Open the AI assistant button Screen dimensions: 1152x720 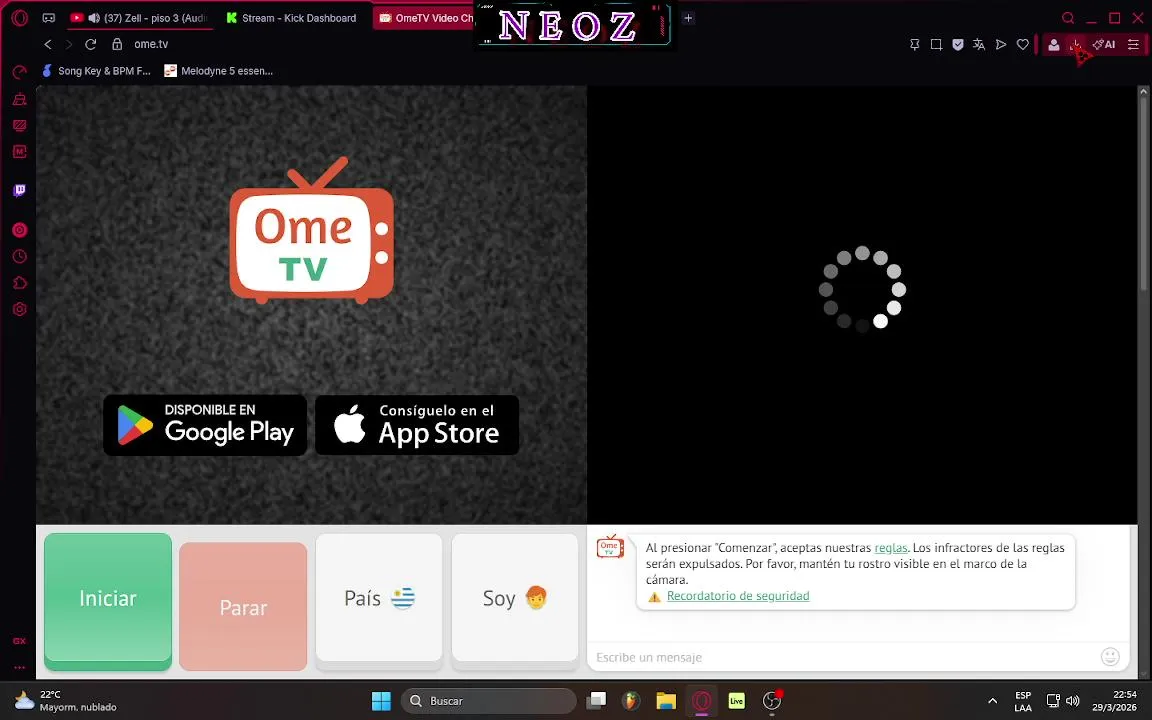[1104, 45]
